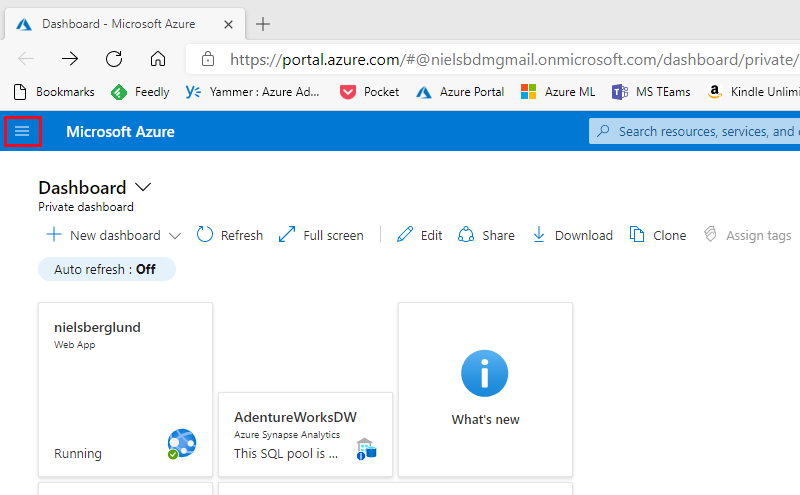This screenshot has height=495, width=800.
Task: Expand the New dashboard dropdown arrow
Action: [x=175, y=236]
